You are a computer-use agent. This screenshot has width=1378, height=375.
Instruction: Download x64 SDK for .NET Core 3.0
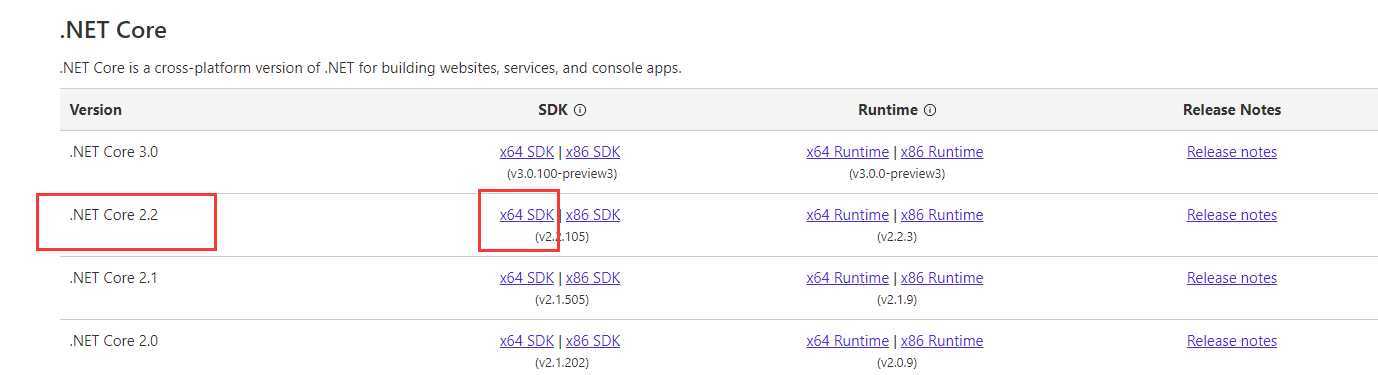pyautogui.click(x=527, y=152)
